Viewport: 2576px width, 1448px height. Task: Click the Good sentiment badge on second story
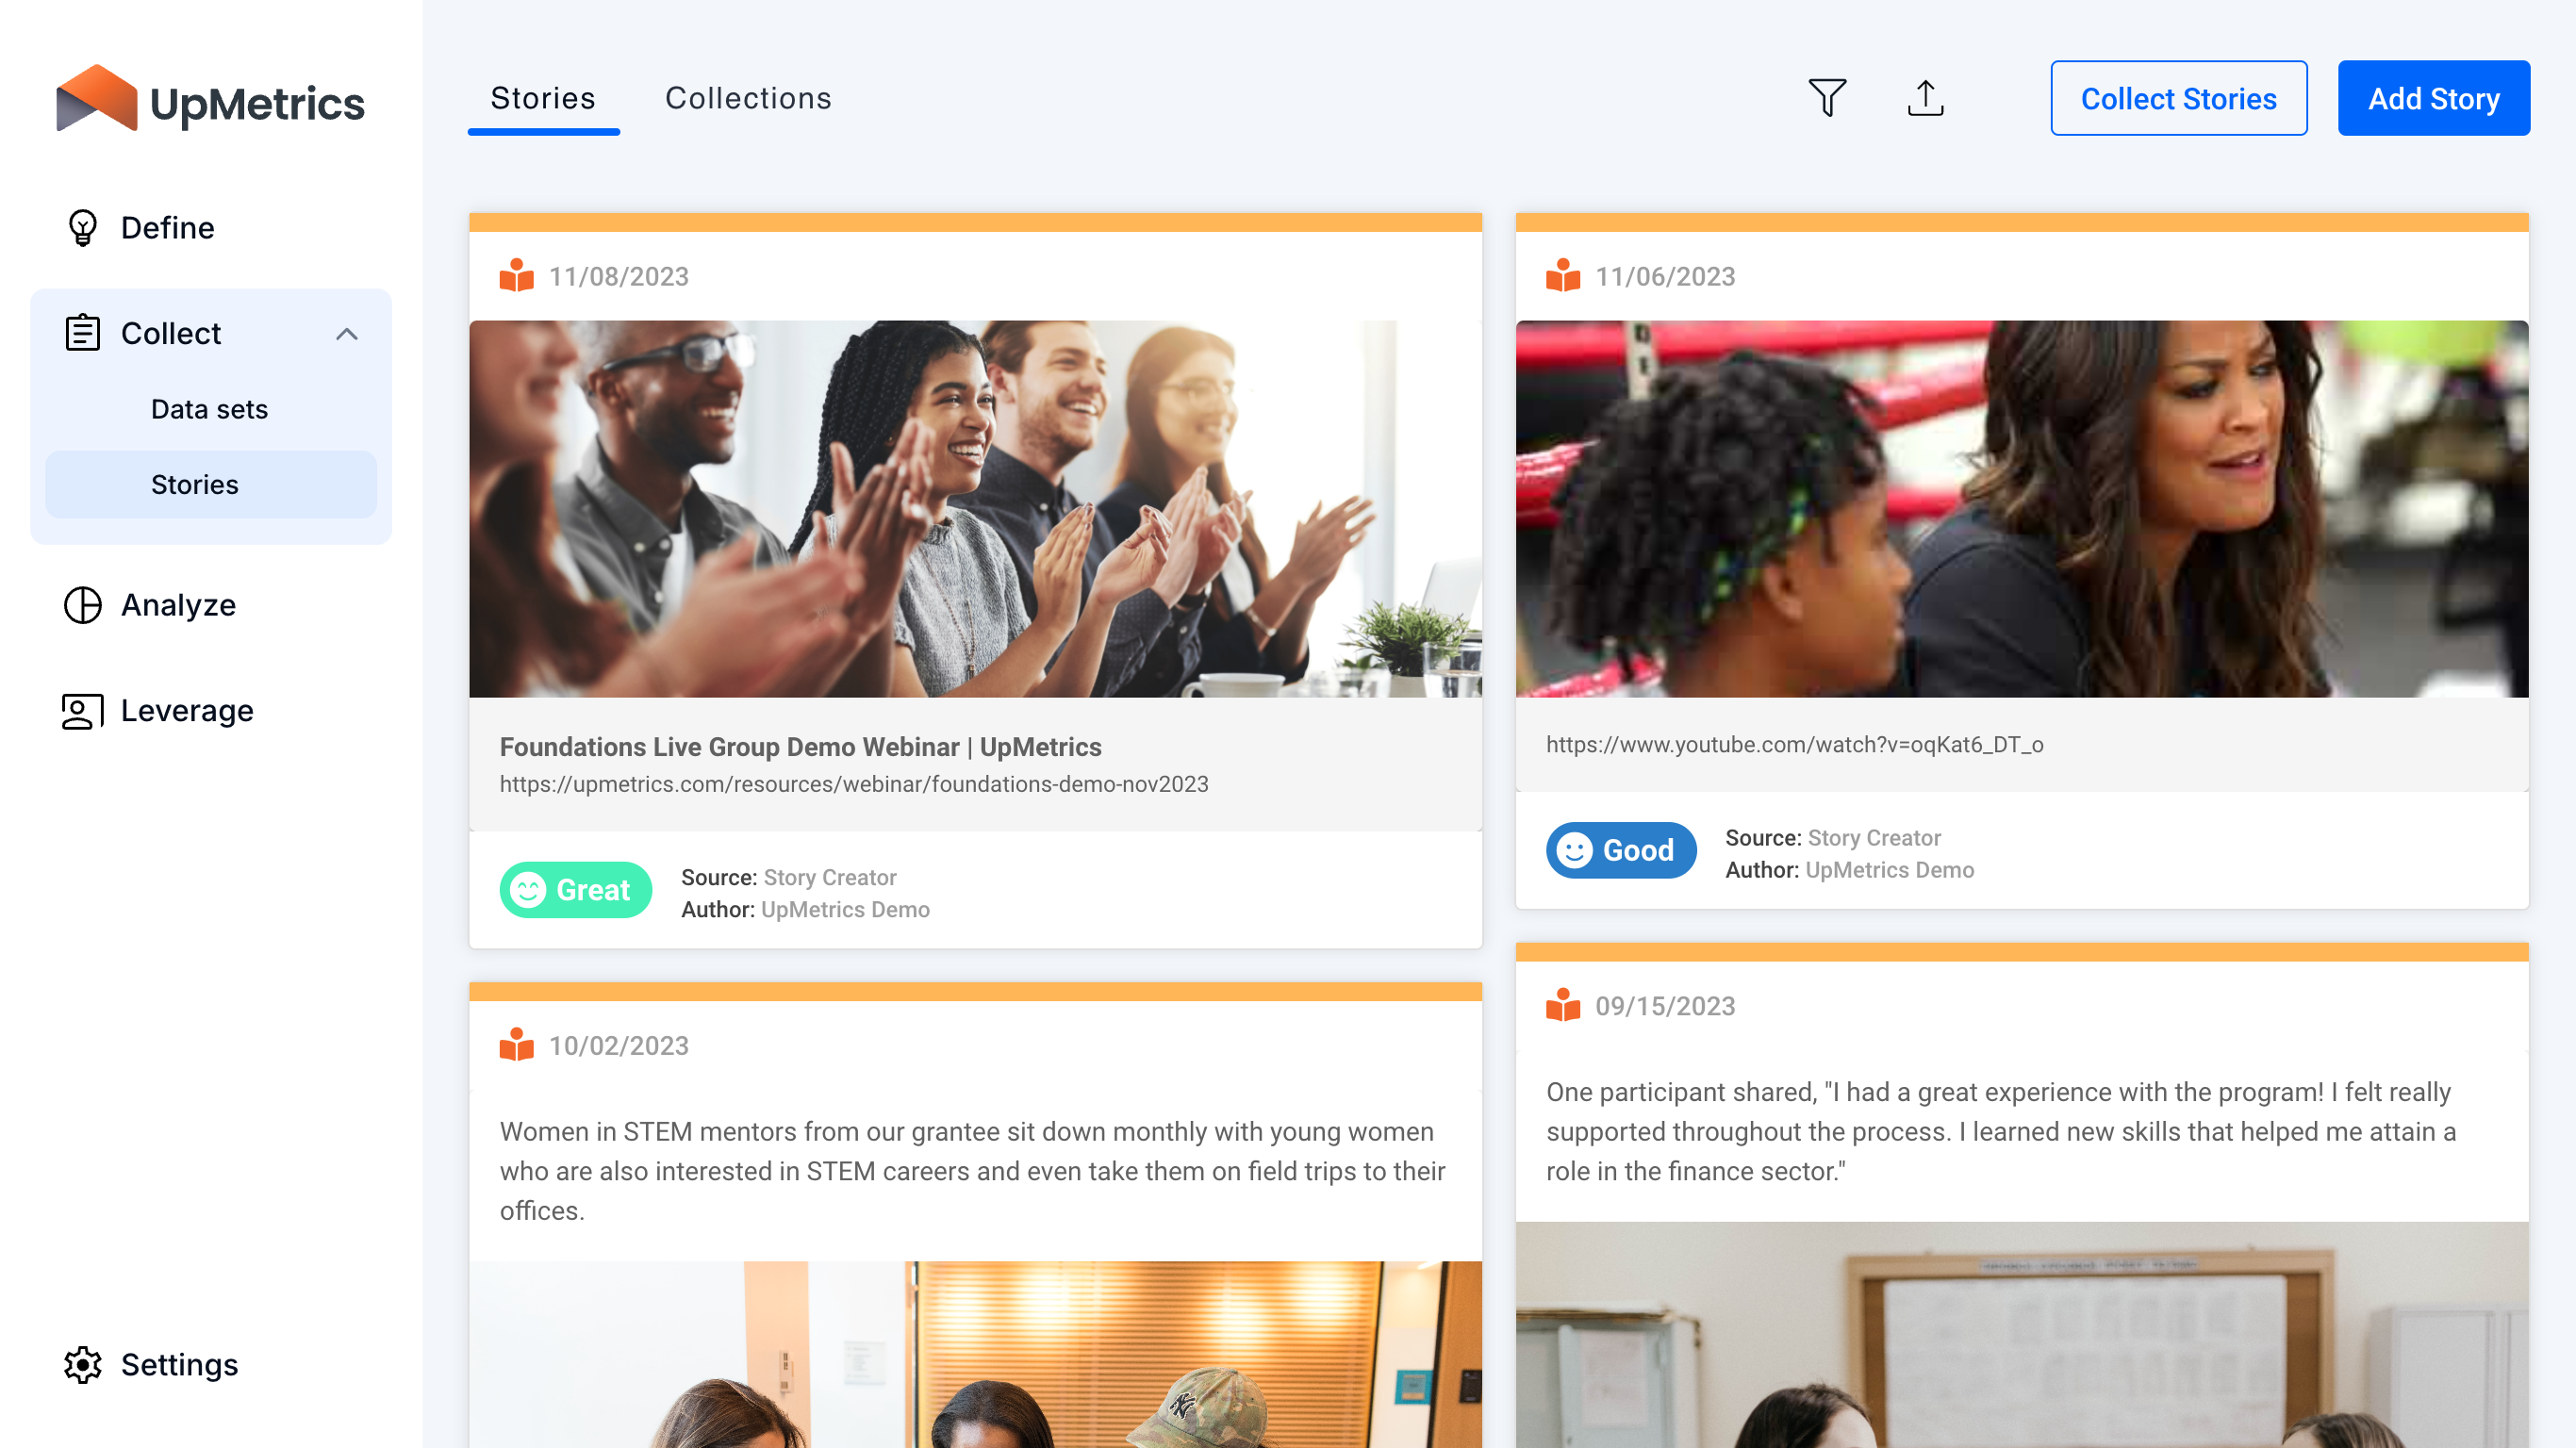(x=1617, y=850)
